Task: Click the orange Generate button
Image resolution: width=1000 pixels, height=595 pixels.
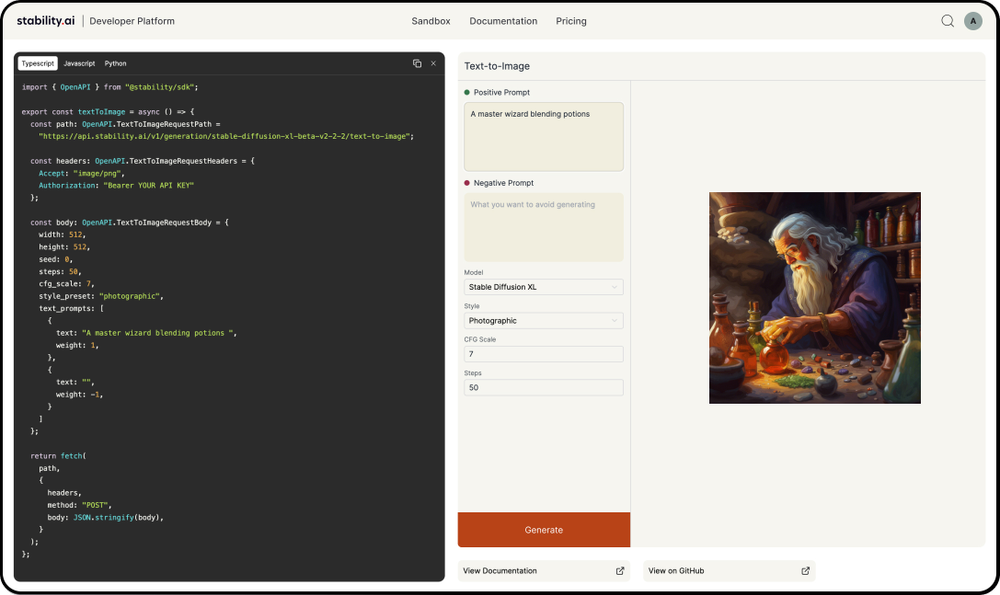Action: 543,529
